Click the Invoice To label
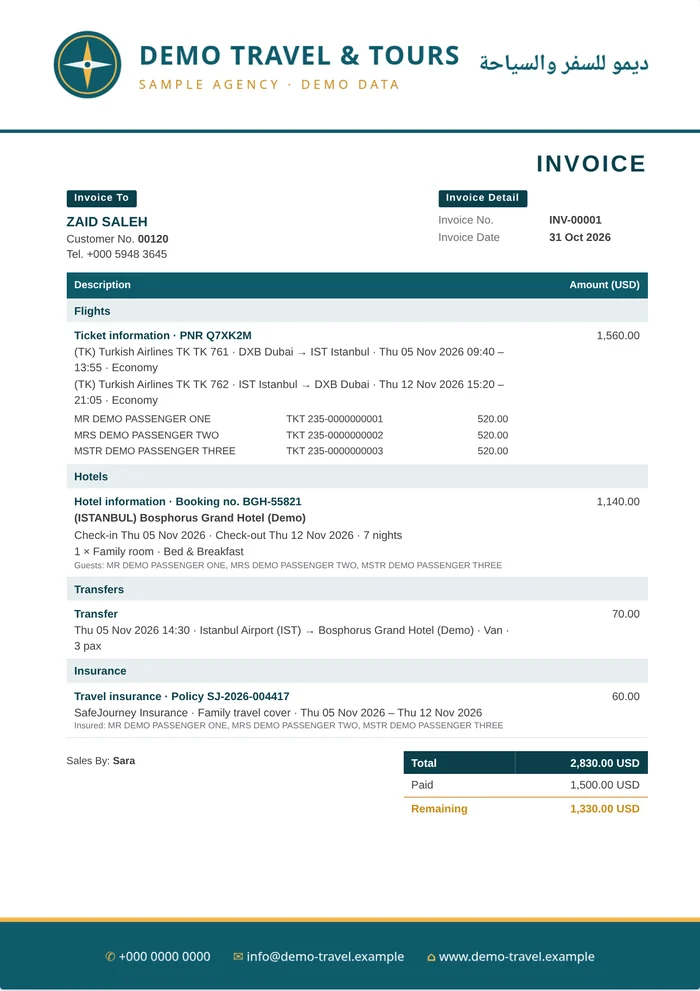 click(x=101, y=198)
